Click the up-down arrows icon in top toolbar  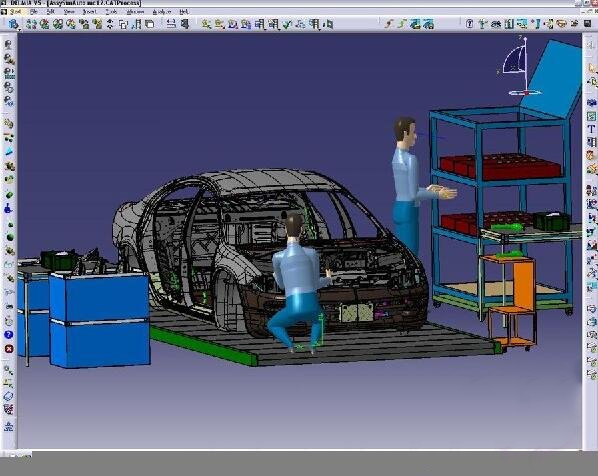coord(110,24)
